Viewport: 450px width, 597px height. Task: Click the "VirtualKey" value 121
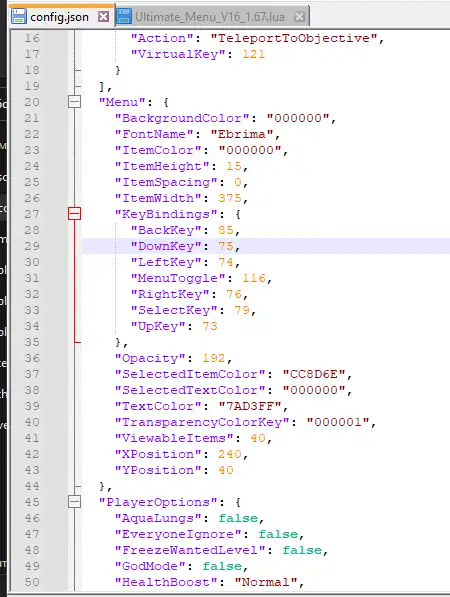(254, 54)
